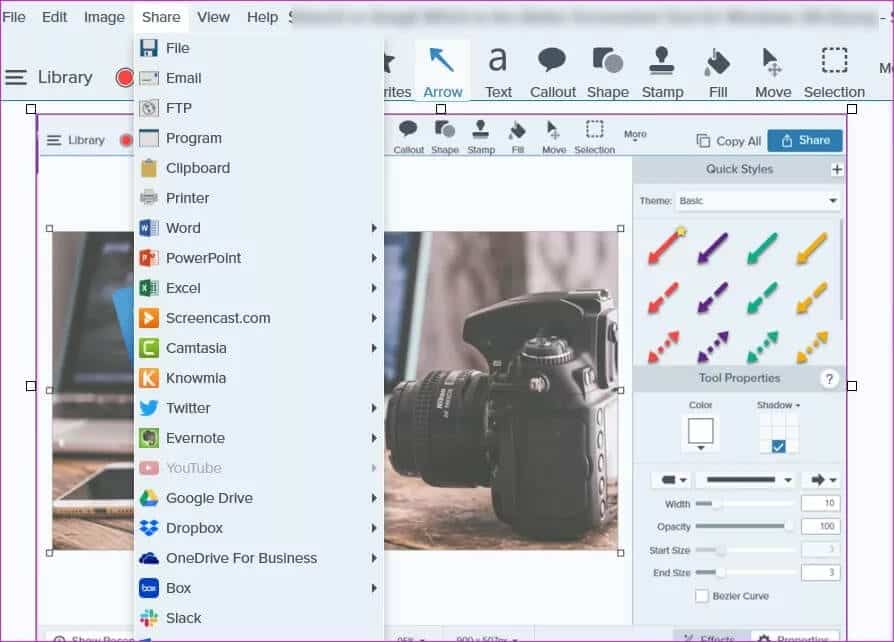Choose Printer in the Share menu
This screenshot has width=894, height=642.
click(x=259, y=198)
